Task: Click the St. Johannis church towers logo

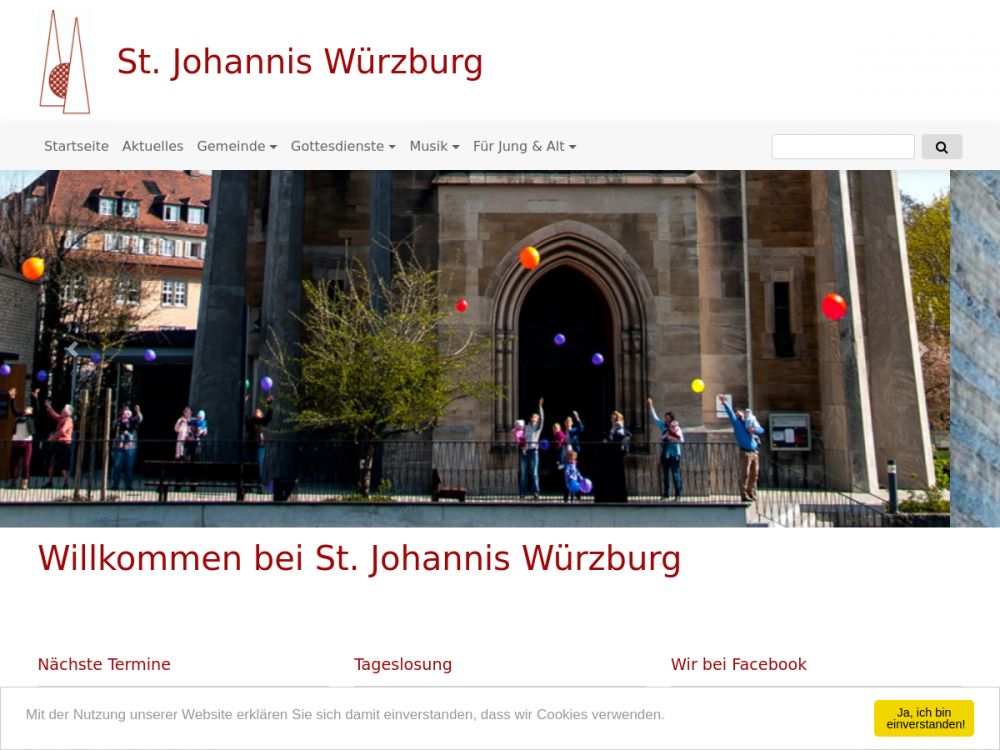Action: click(64, 62)
